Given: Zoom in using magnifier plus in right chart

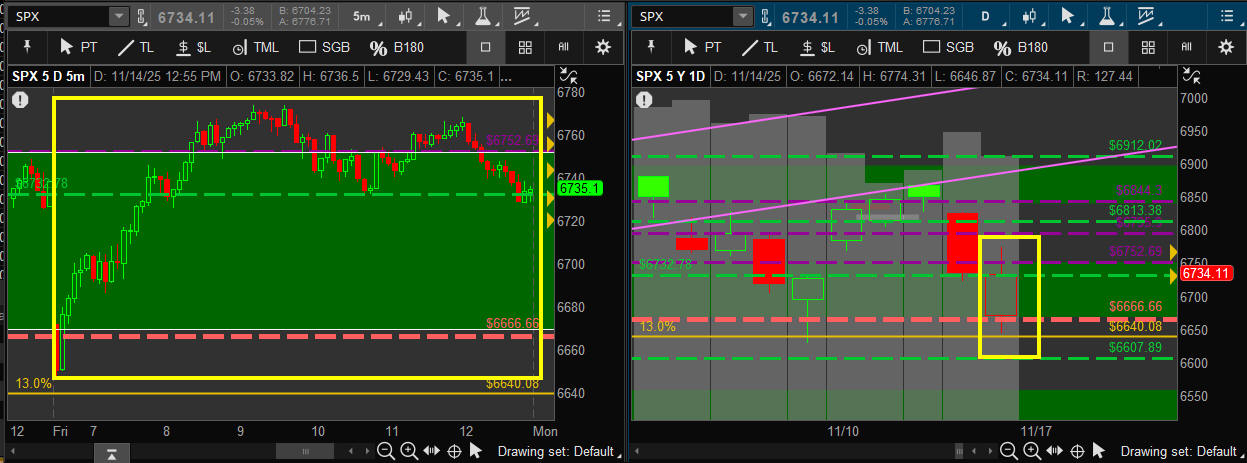Looking at the screenshot, I should coord(1032,451).
